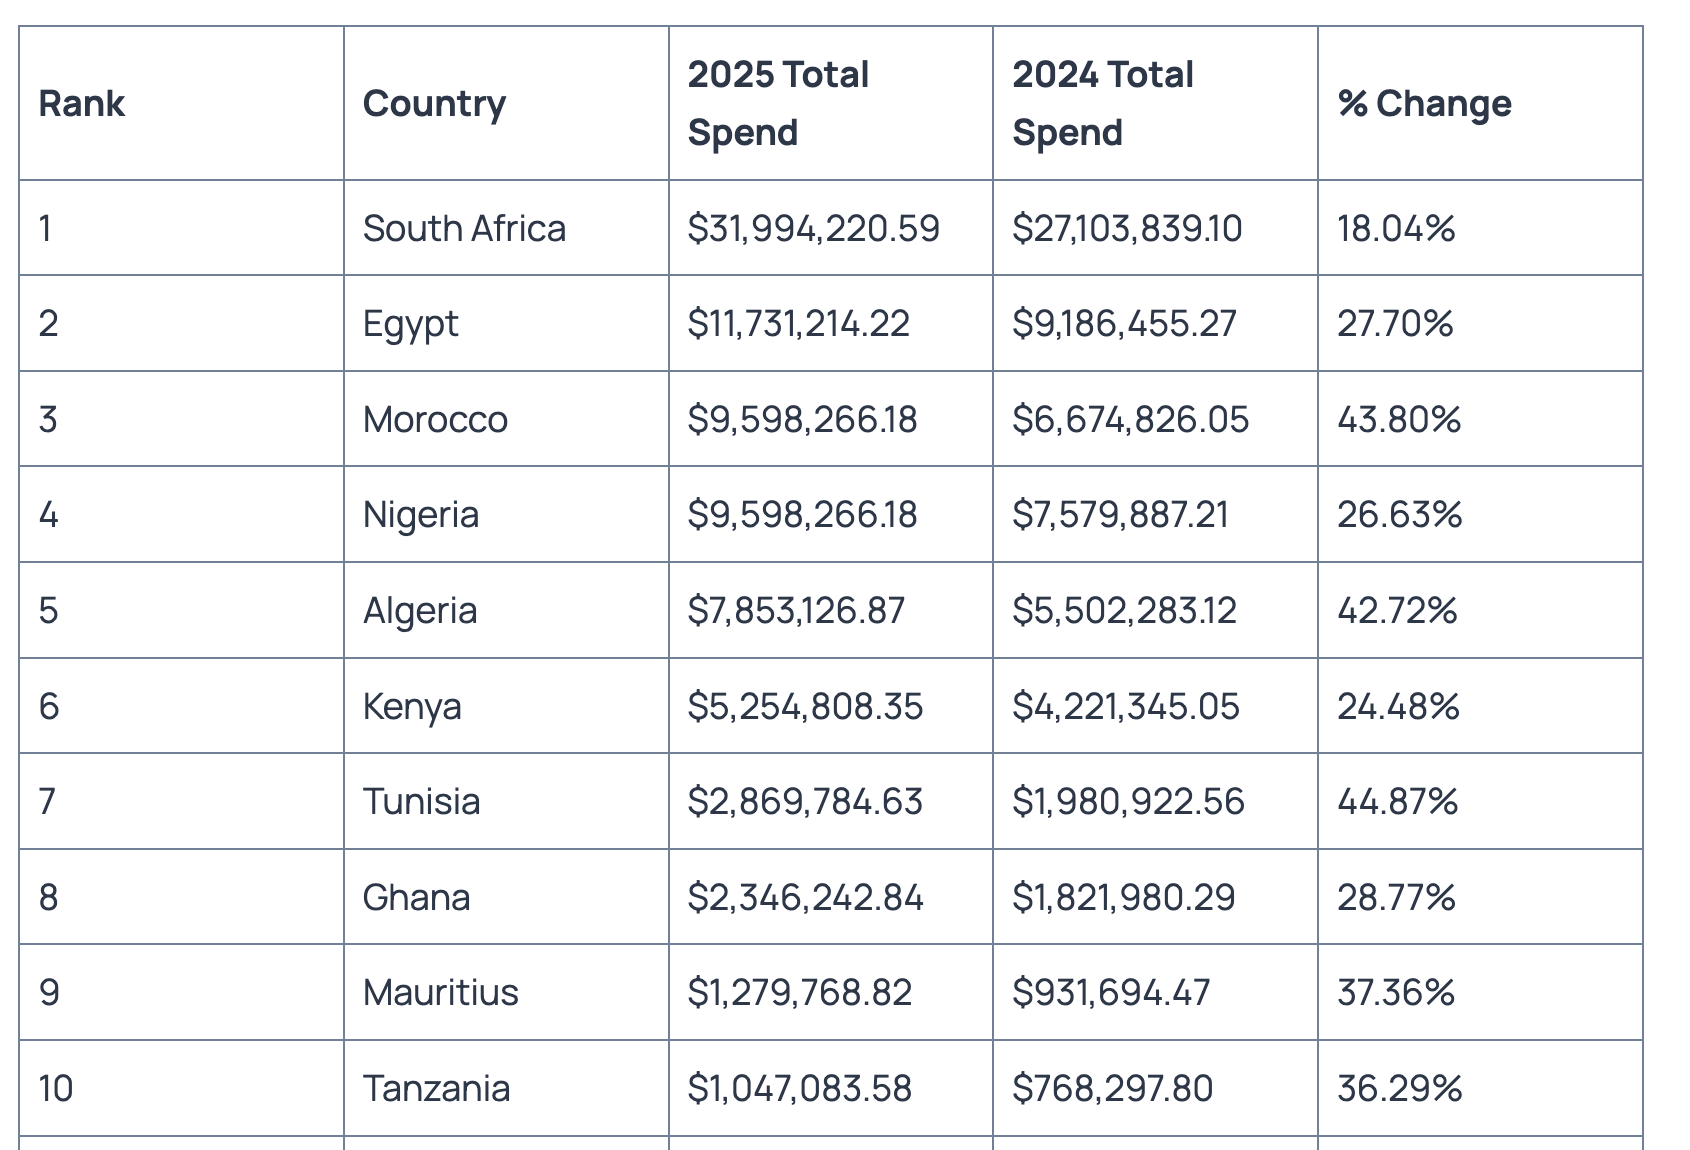Image resolution: width=1690 pixels, height=1150 pixels.
Task: Select Egypt's 2024 spend value $9,186,455.27
Action: 1124,324
